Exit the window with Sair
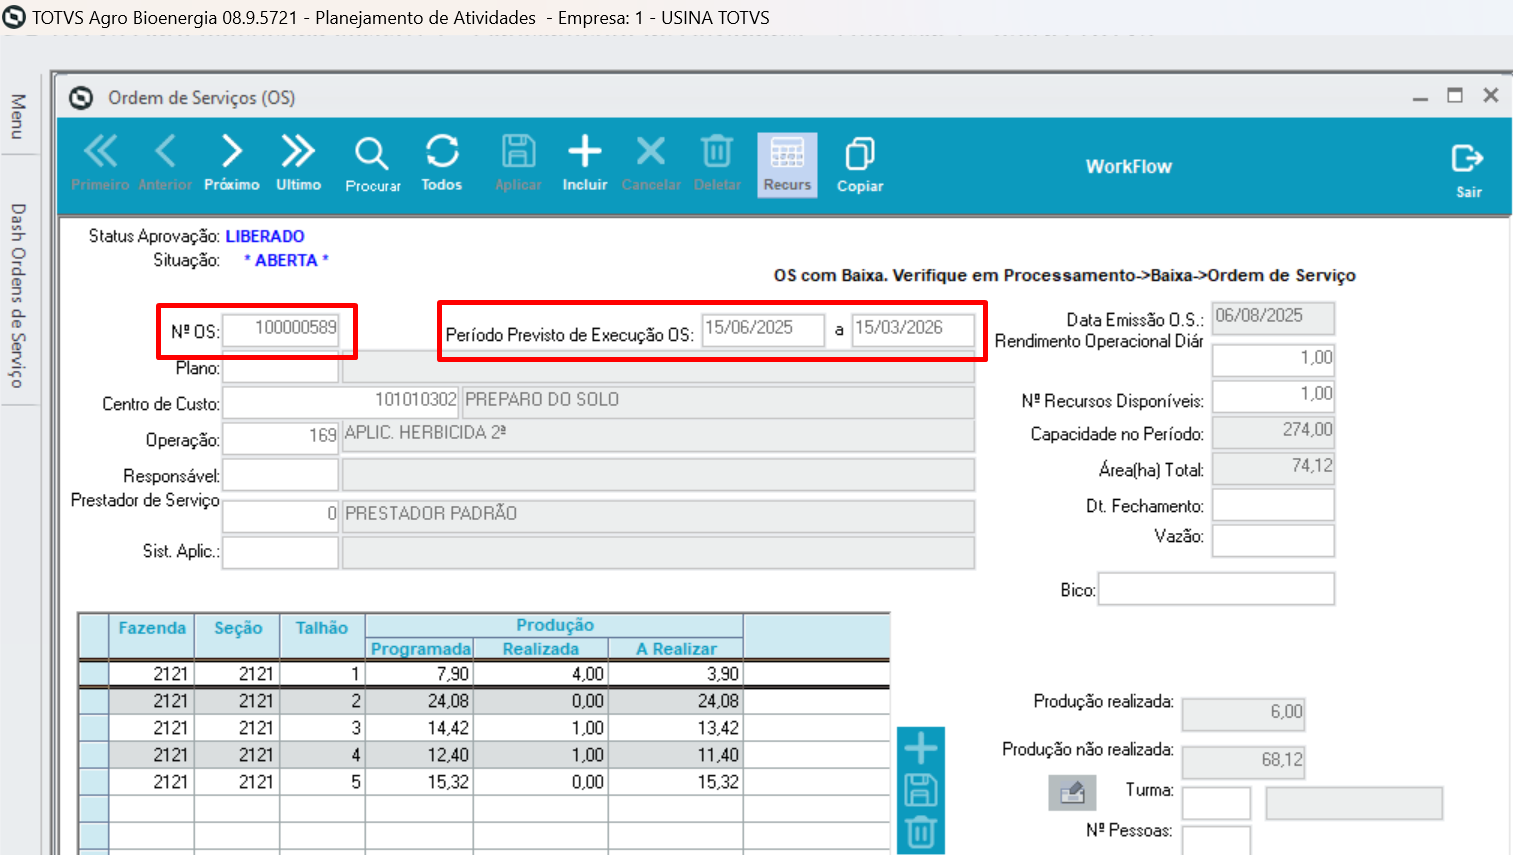 coord(1468,170)
